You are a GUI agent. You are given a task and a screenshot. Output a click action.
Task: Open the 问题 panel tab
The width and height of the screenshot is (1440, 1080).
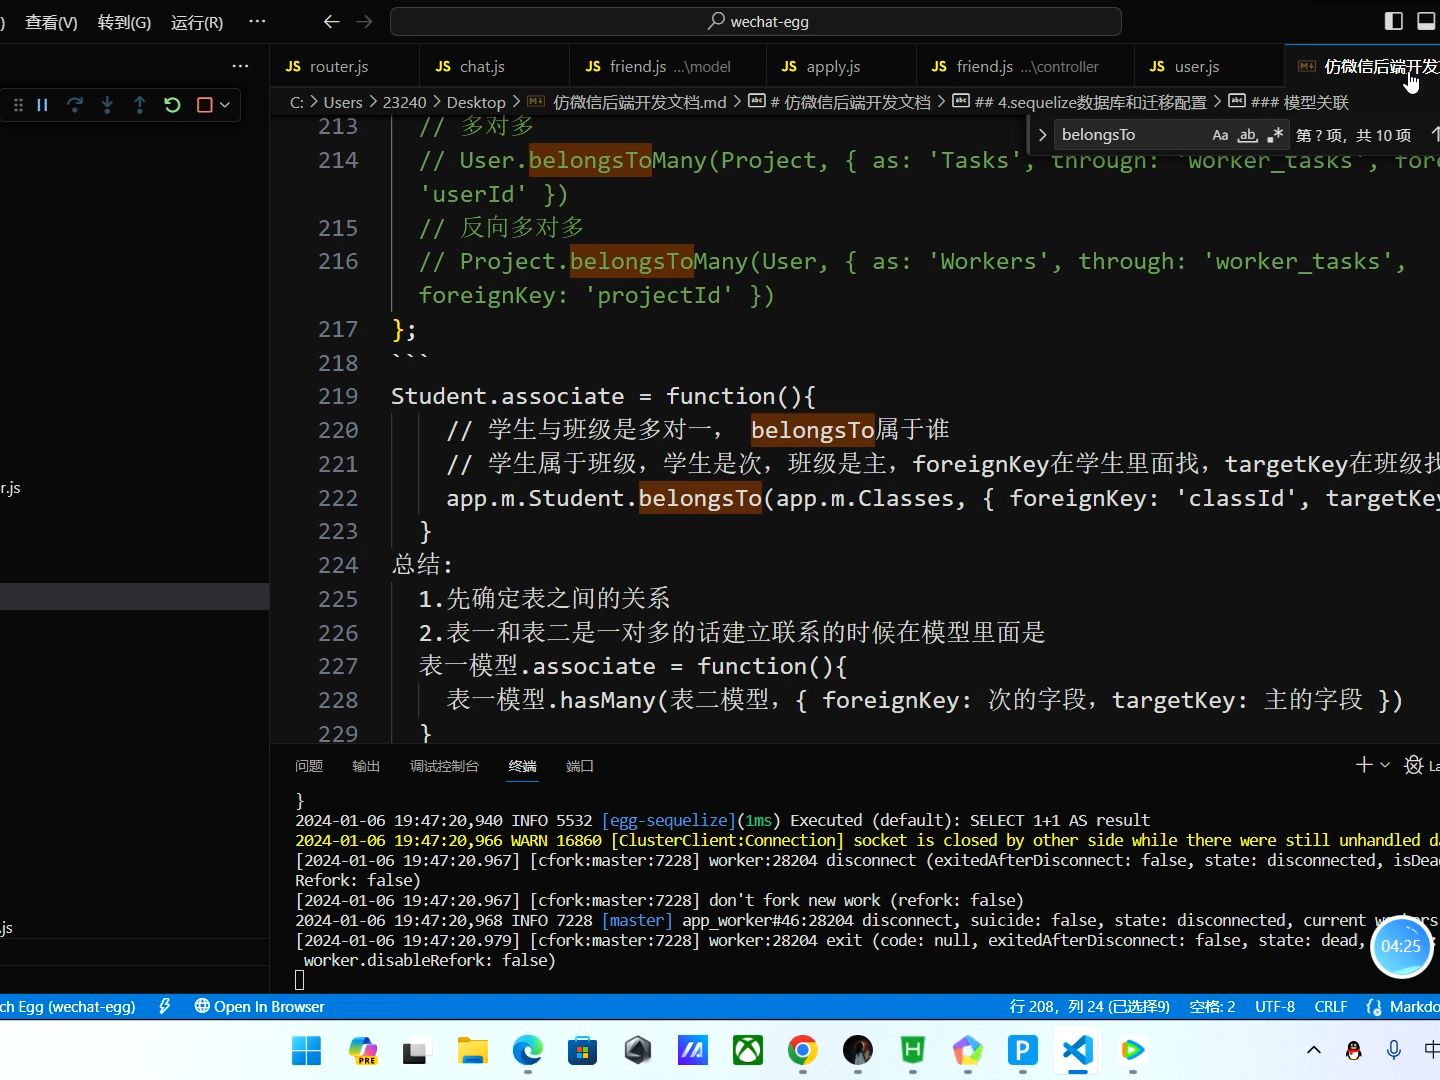click(309, 766)
